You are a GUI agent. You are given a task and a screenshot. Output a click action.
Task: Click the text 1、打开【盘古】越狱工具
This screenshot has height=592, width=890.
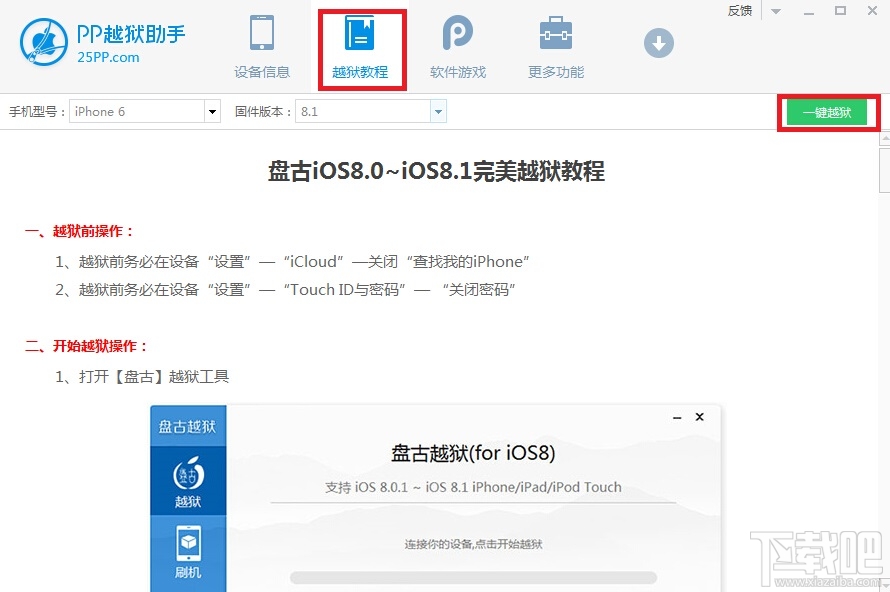point(142,376)
